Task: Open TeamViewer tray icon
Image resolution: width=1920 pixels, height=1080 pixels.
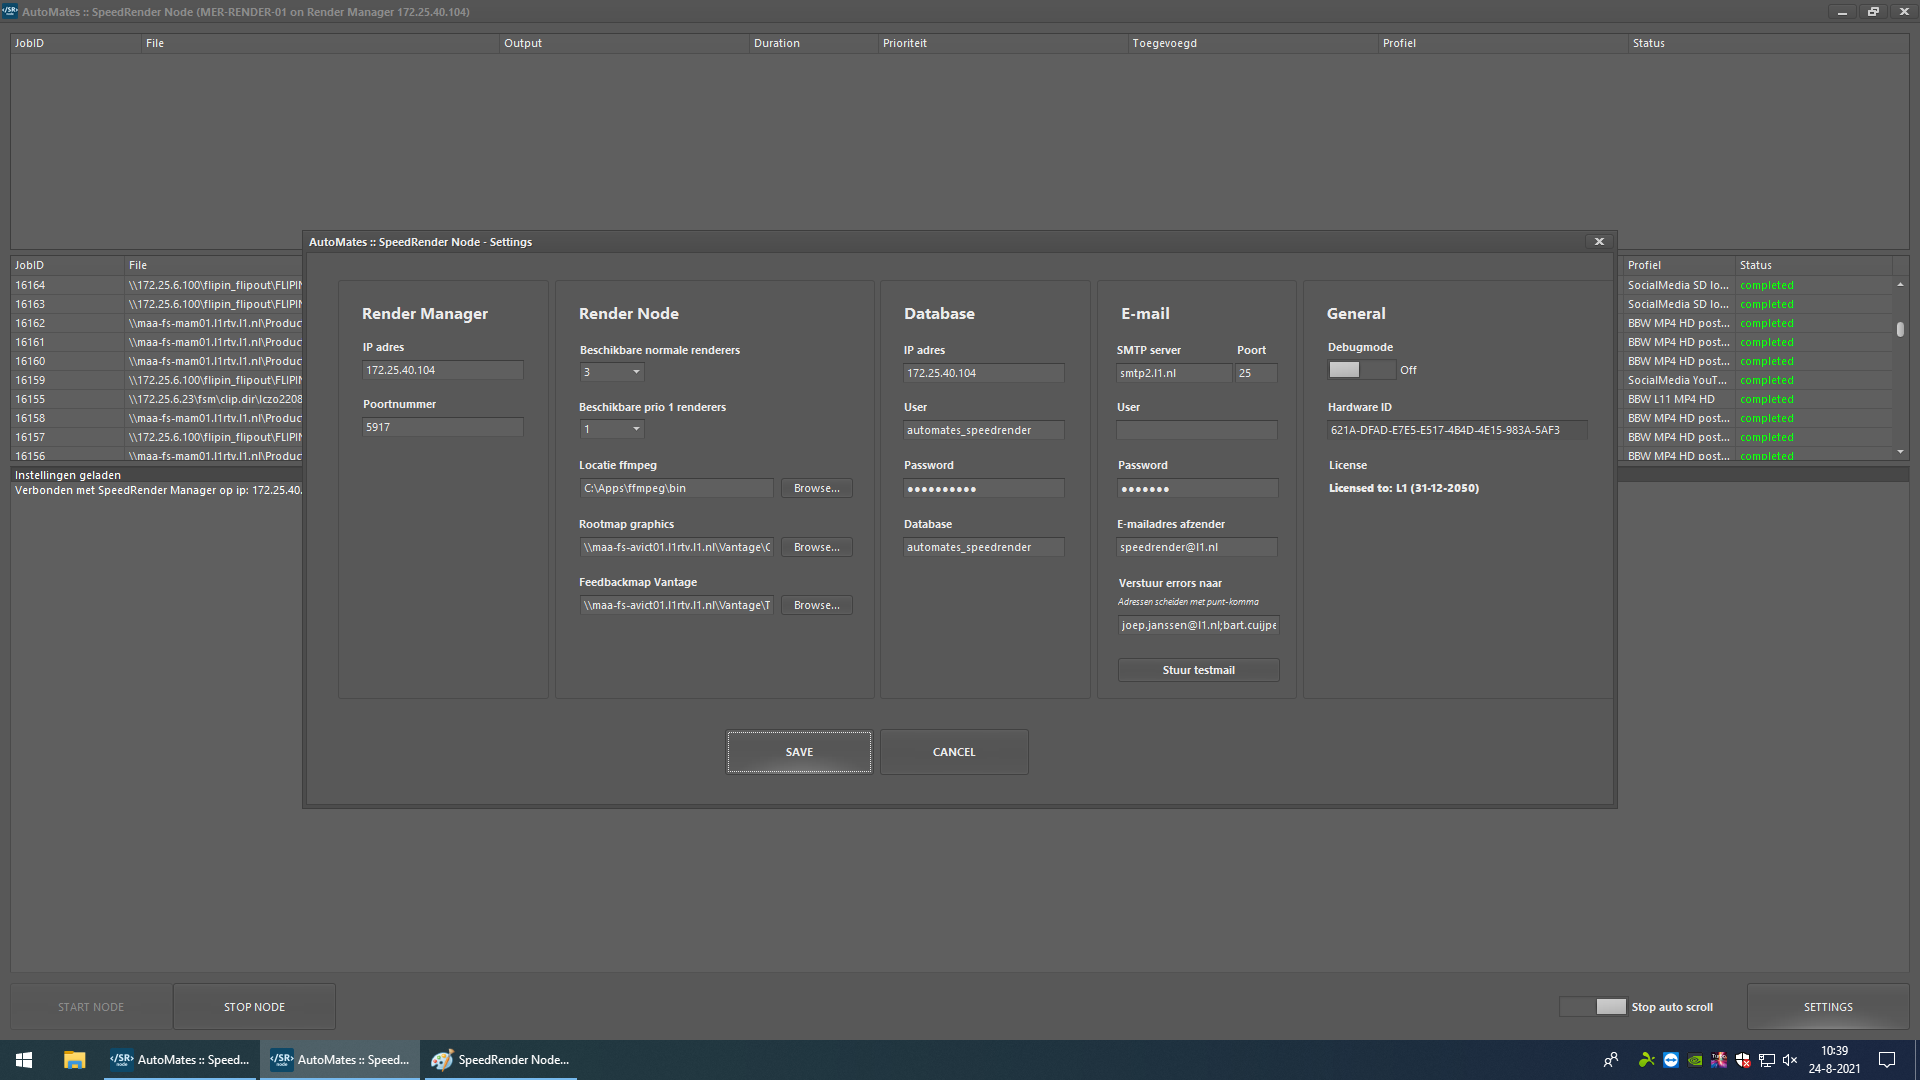Action: [1671, 1060]
